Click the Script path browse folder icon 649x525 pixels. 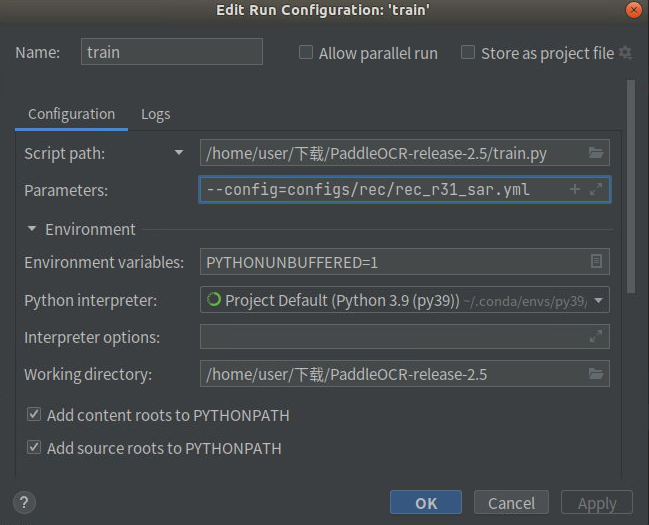click(596, 153)
